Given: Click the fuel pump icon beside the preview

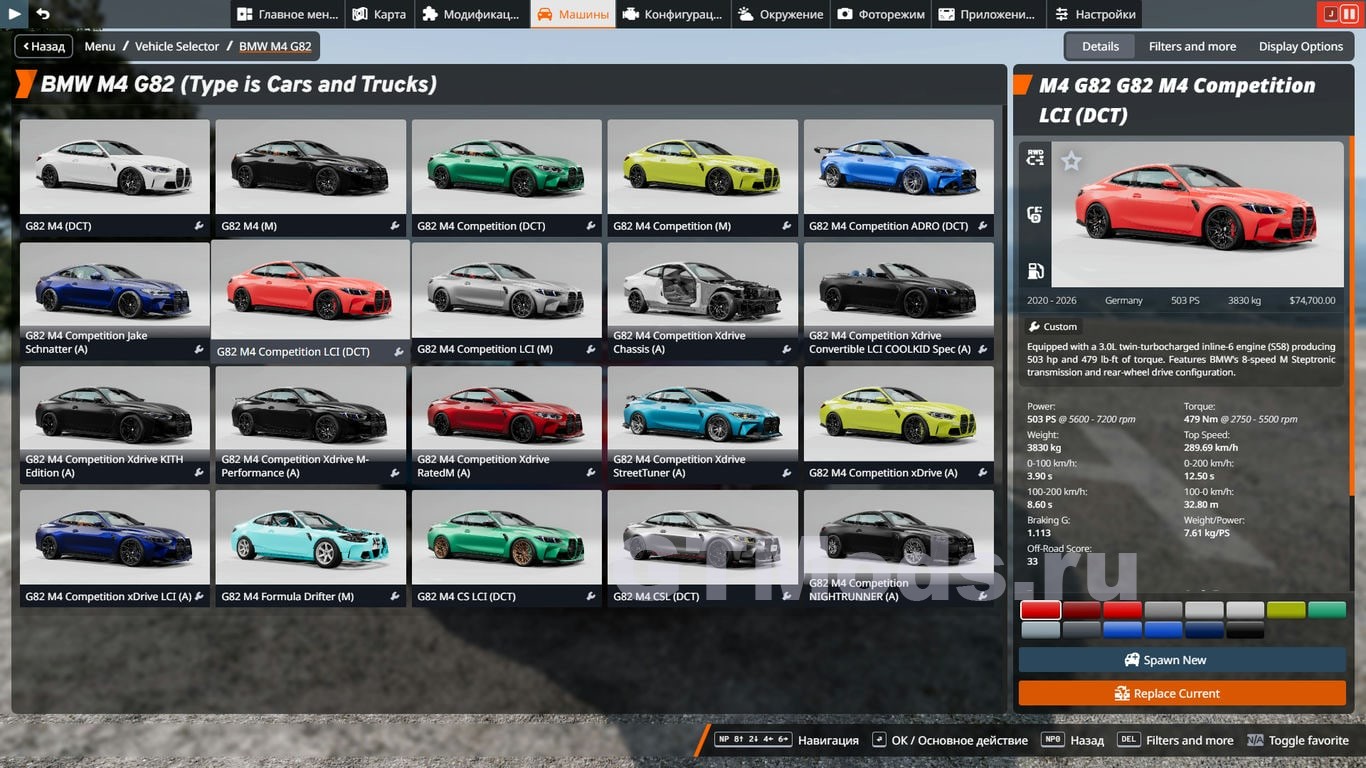Looking at the screenshot, I should click(1035, 271).
